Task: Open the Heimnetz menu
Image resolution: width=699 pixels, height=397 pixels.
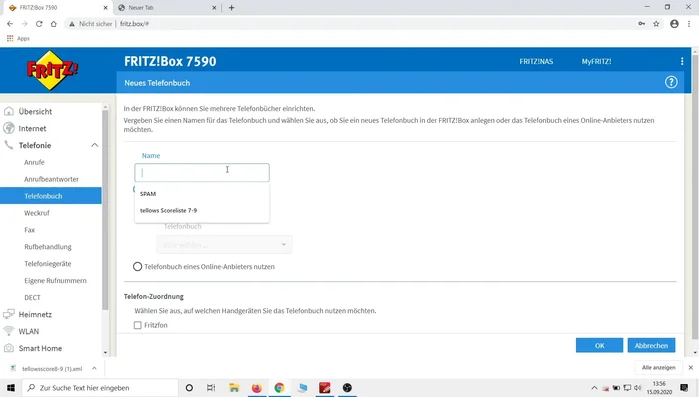Action: tap(35, 315)
